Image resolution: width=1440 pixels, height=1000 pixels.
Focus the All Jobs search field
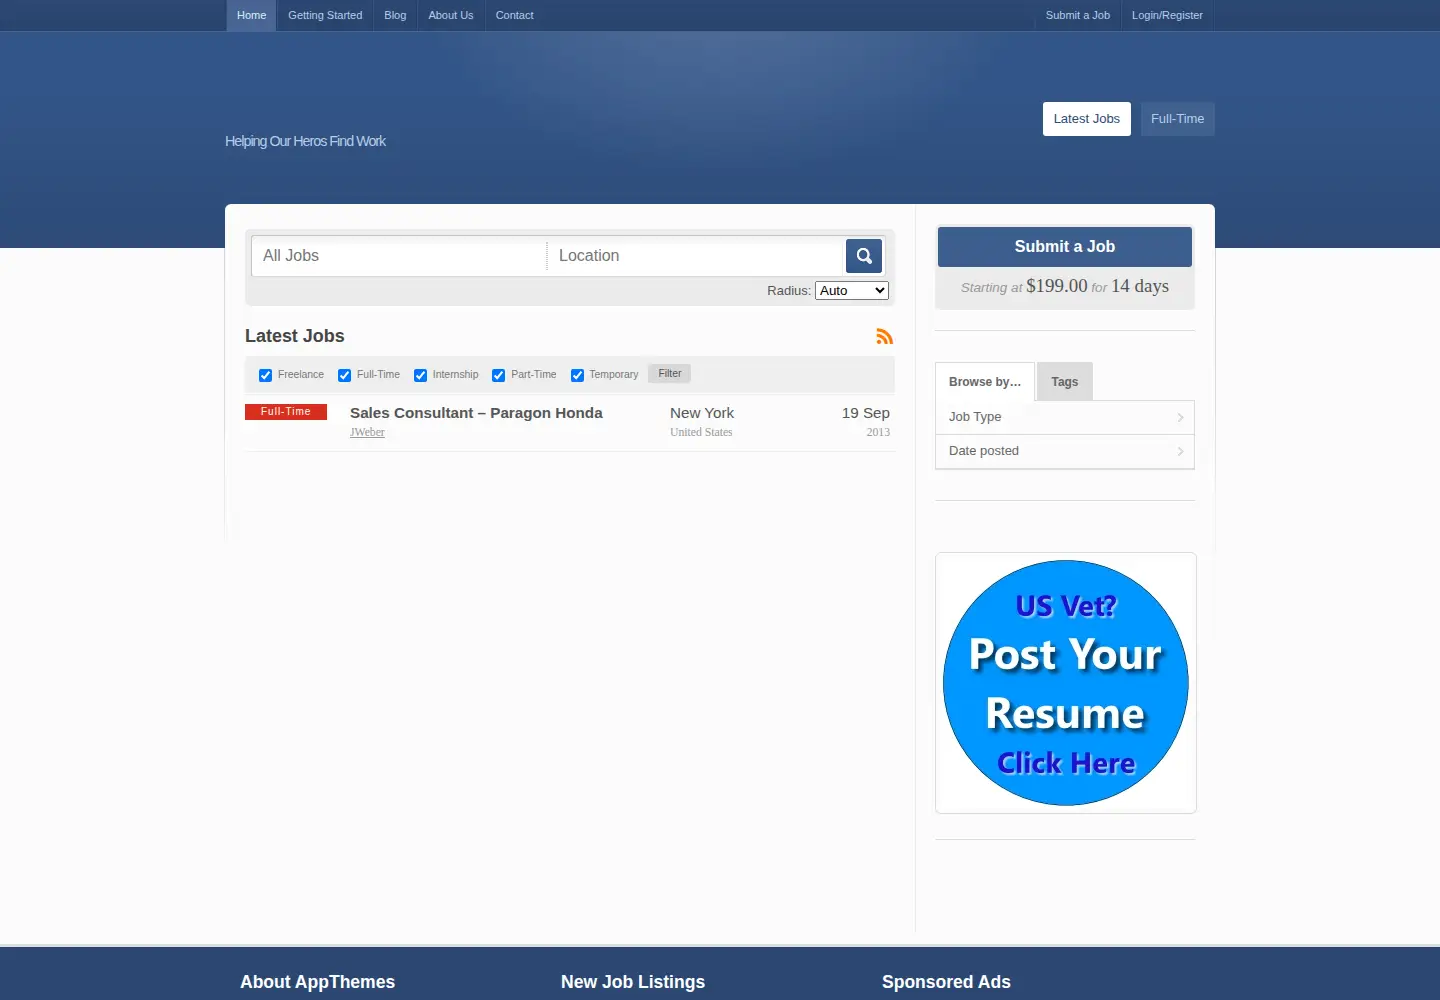pyautogui.click(x=399, y=256)
